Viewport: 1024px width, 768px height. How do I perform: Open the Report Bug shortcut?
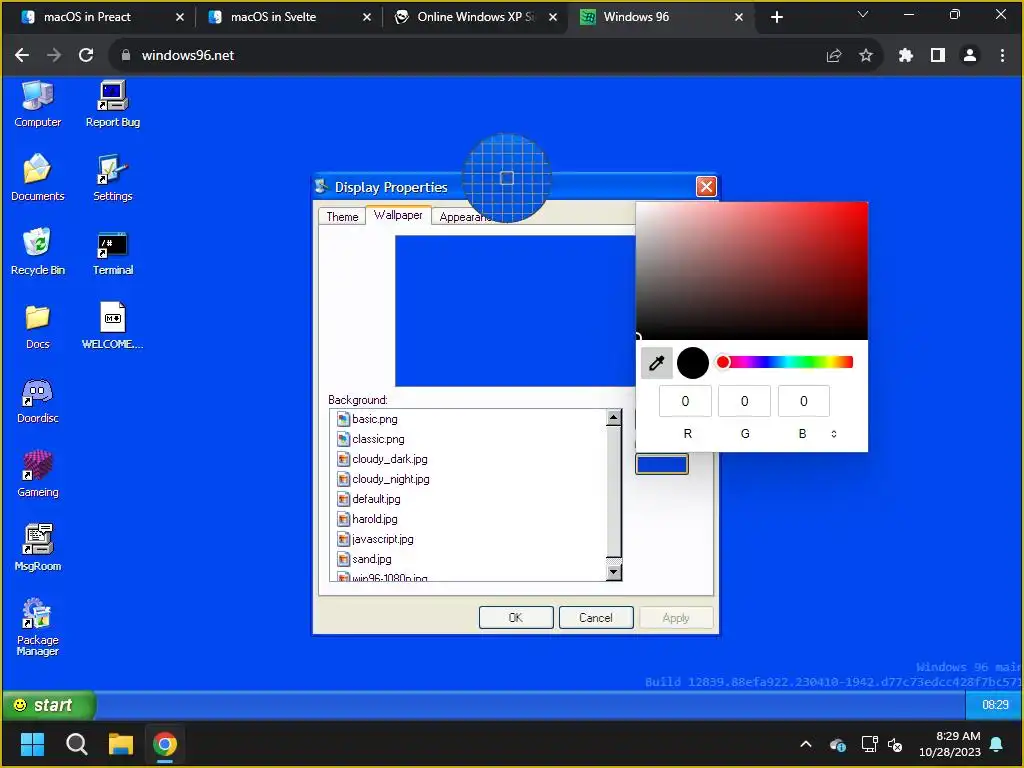[x=112, y=104]
